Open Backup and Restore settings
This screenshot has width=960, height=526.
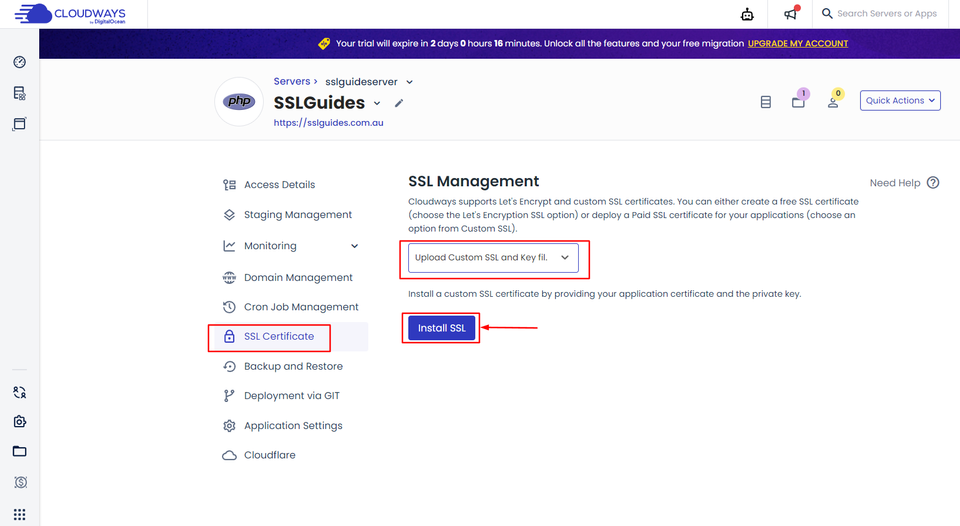(x=292, y=366)
